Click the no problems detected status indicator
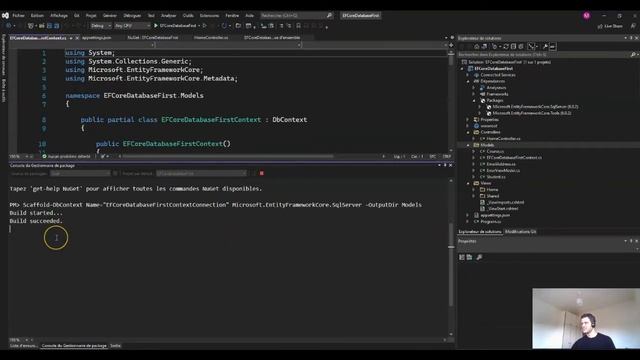 click(66, 156)
